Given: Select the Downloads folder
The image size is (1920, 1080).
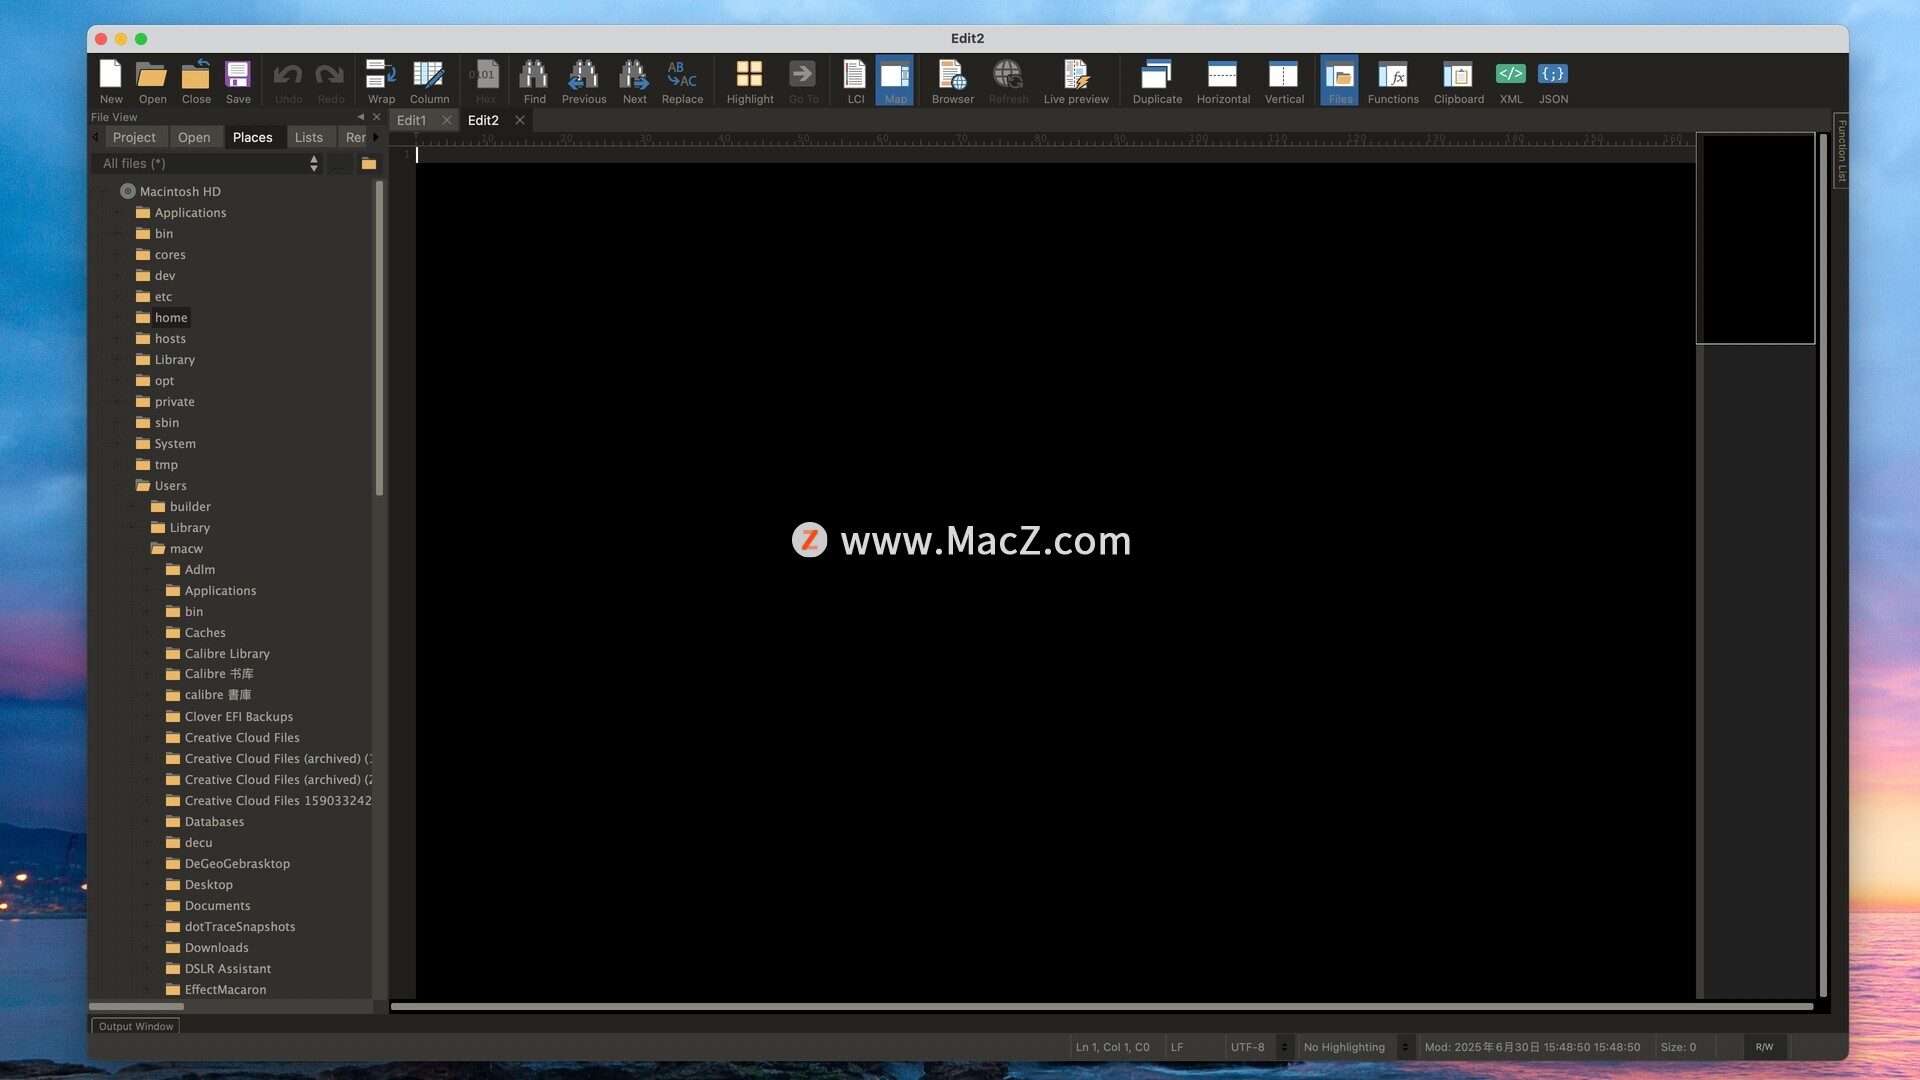Looking at the screenshot, I should 216,948.
